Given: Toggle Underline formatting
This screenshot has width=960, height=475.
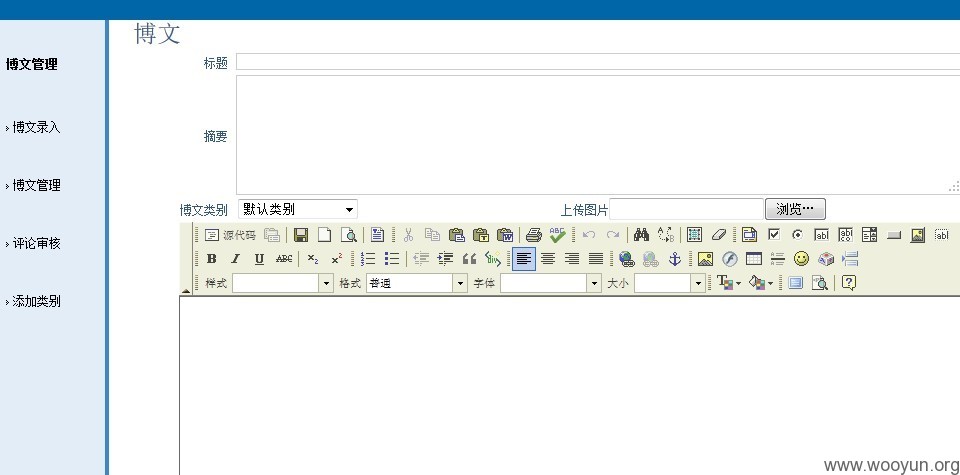Looking at the screenshot, I should click(x=259, y=259).
